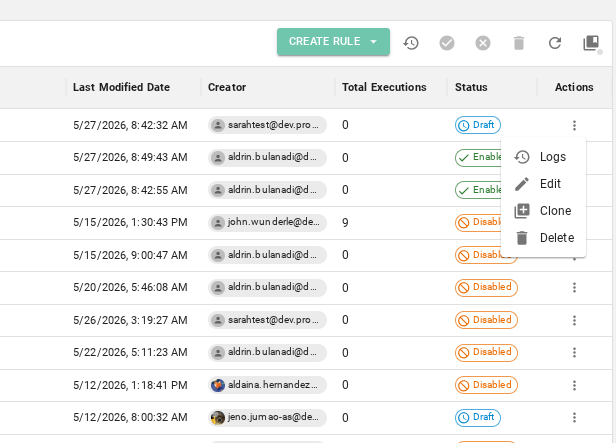The width and height of the screenshot is (616, 443).
Task: Open actions menu for 8:00:32 AM row
Action: (574, 417)
